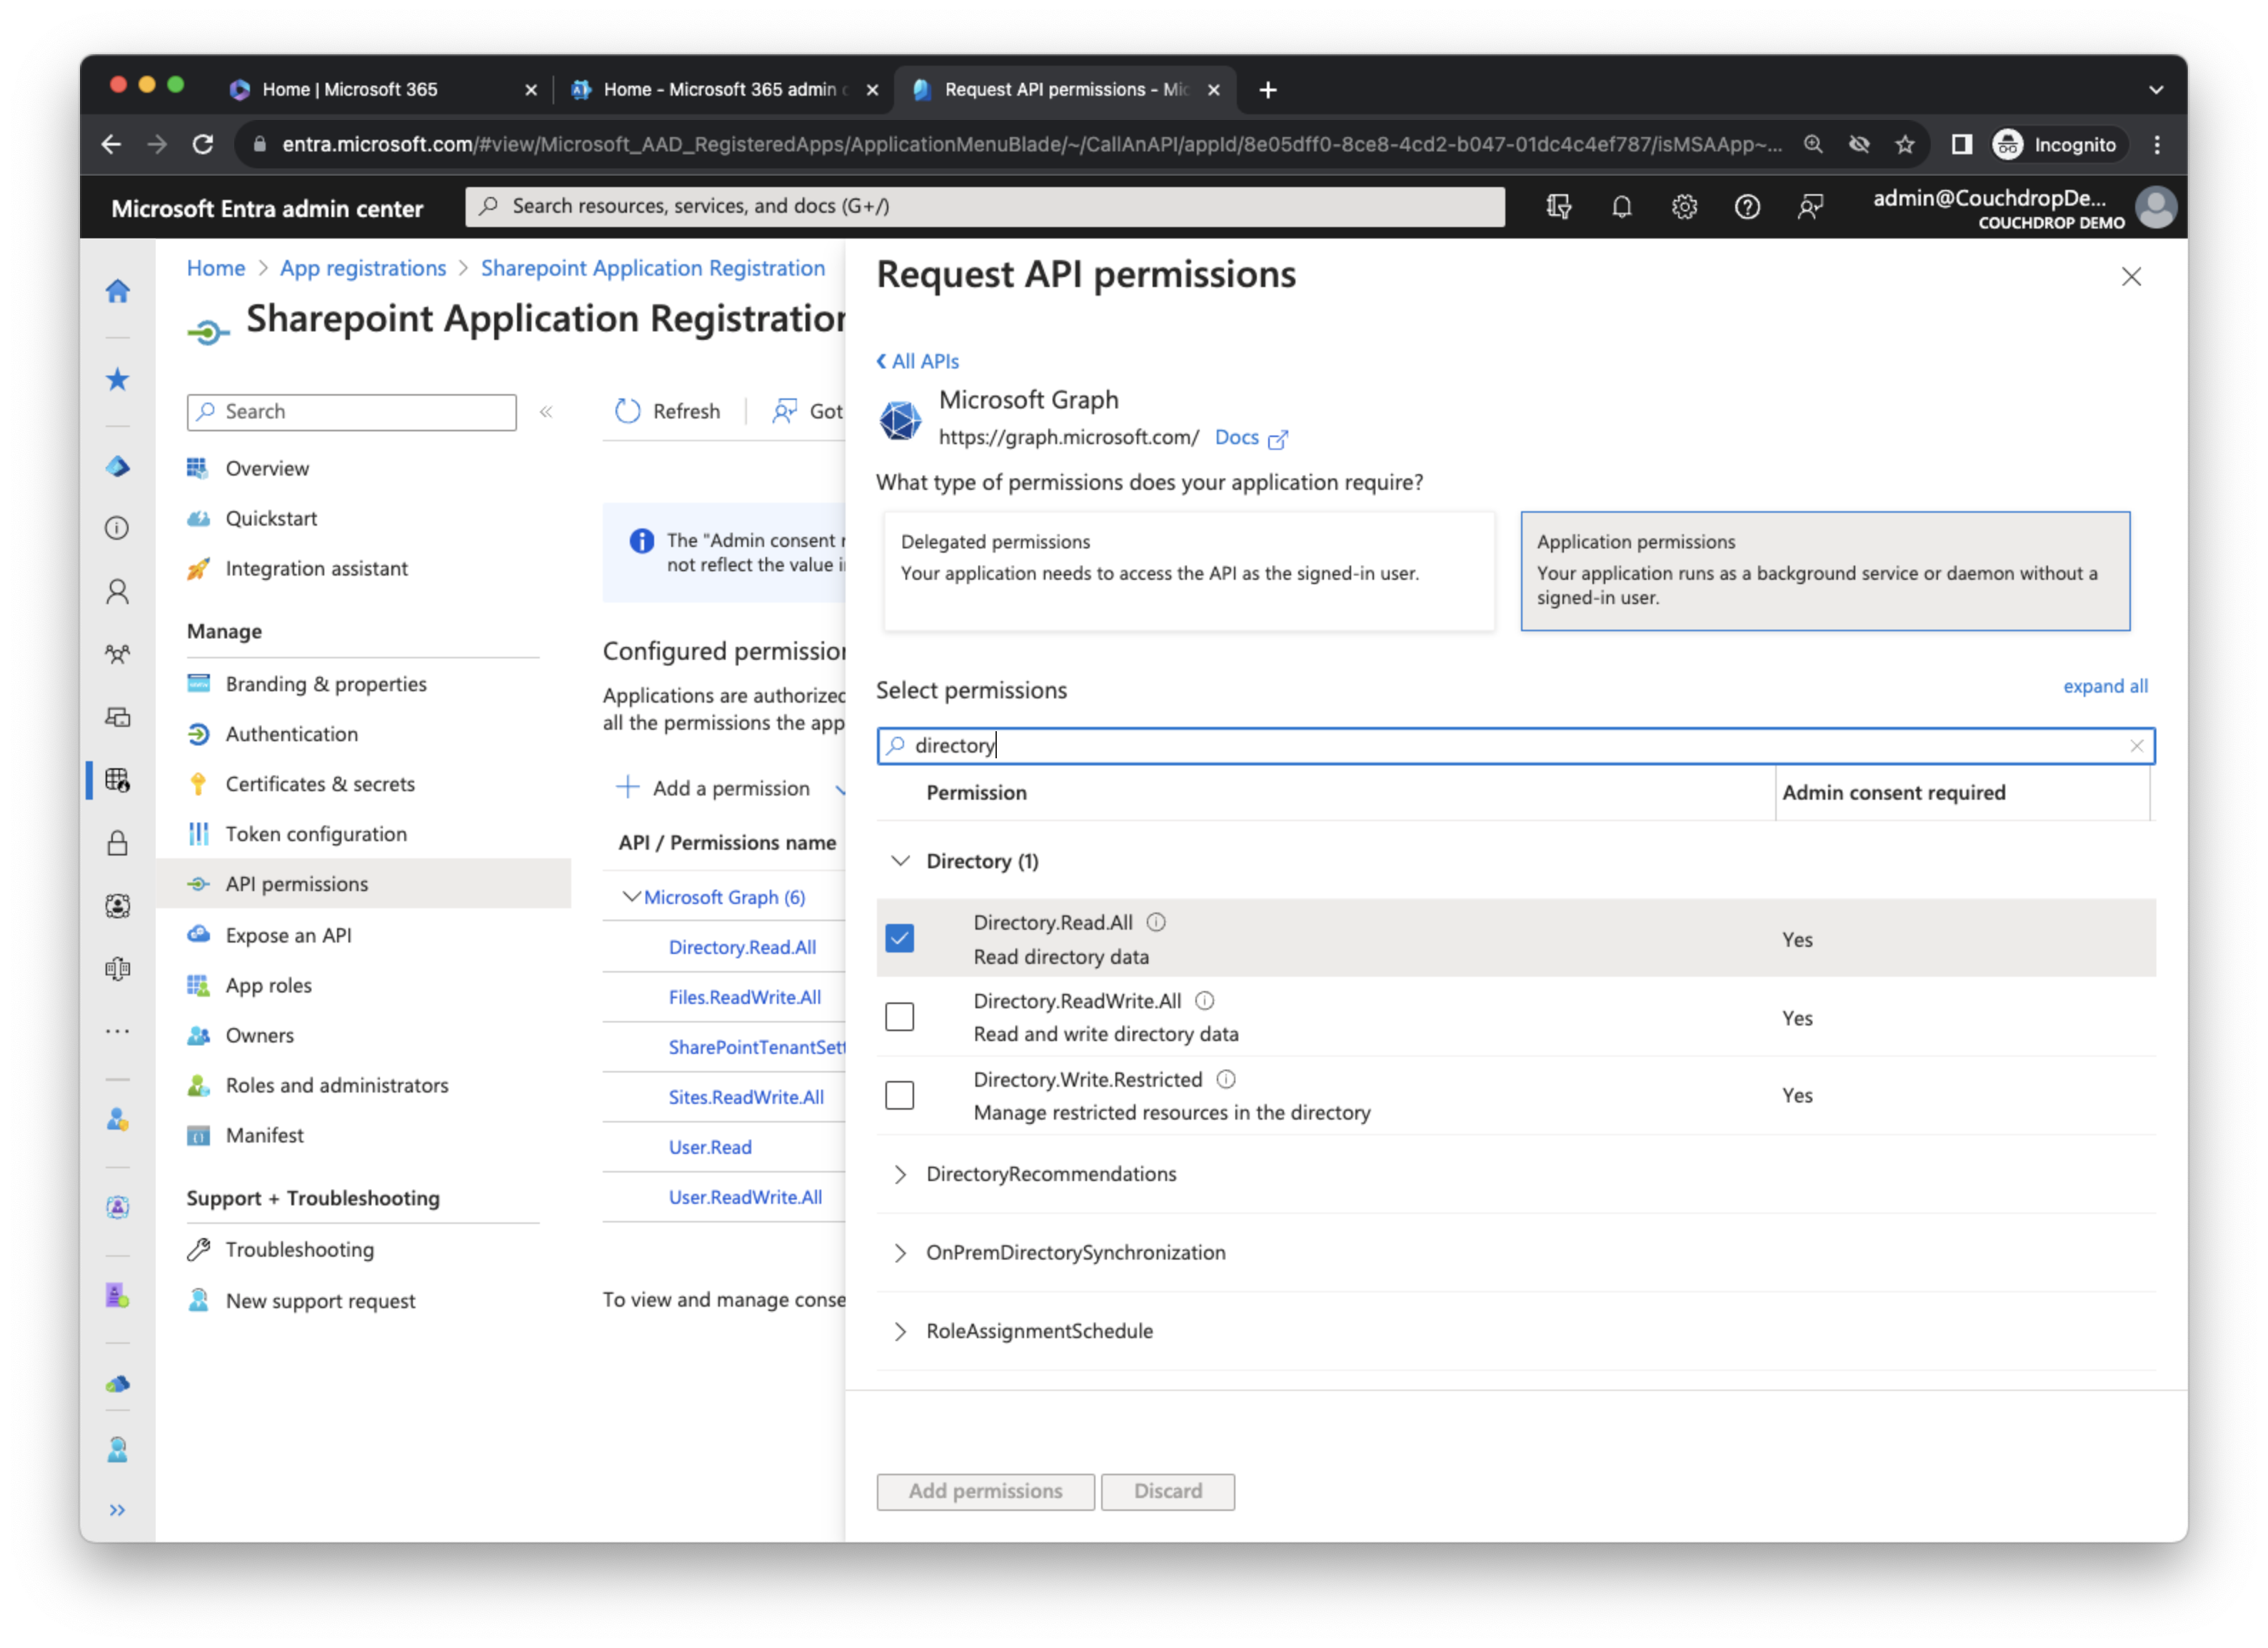Expand the DirectoryRecommendations group
Screen dimensions: 2268x1648
pos(900,1174)
